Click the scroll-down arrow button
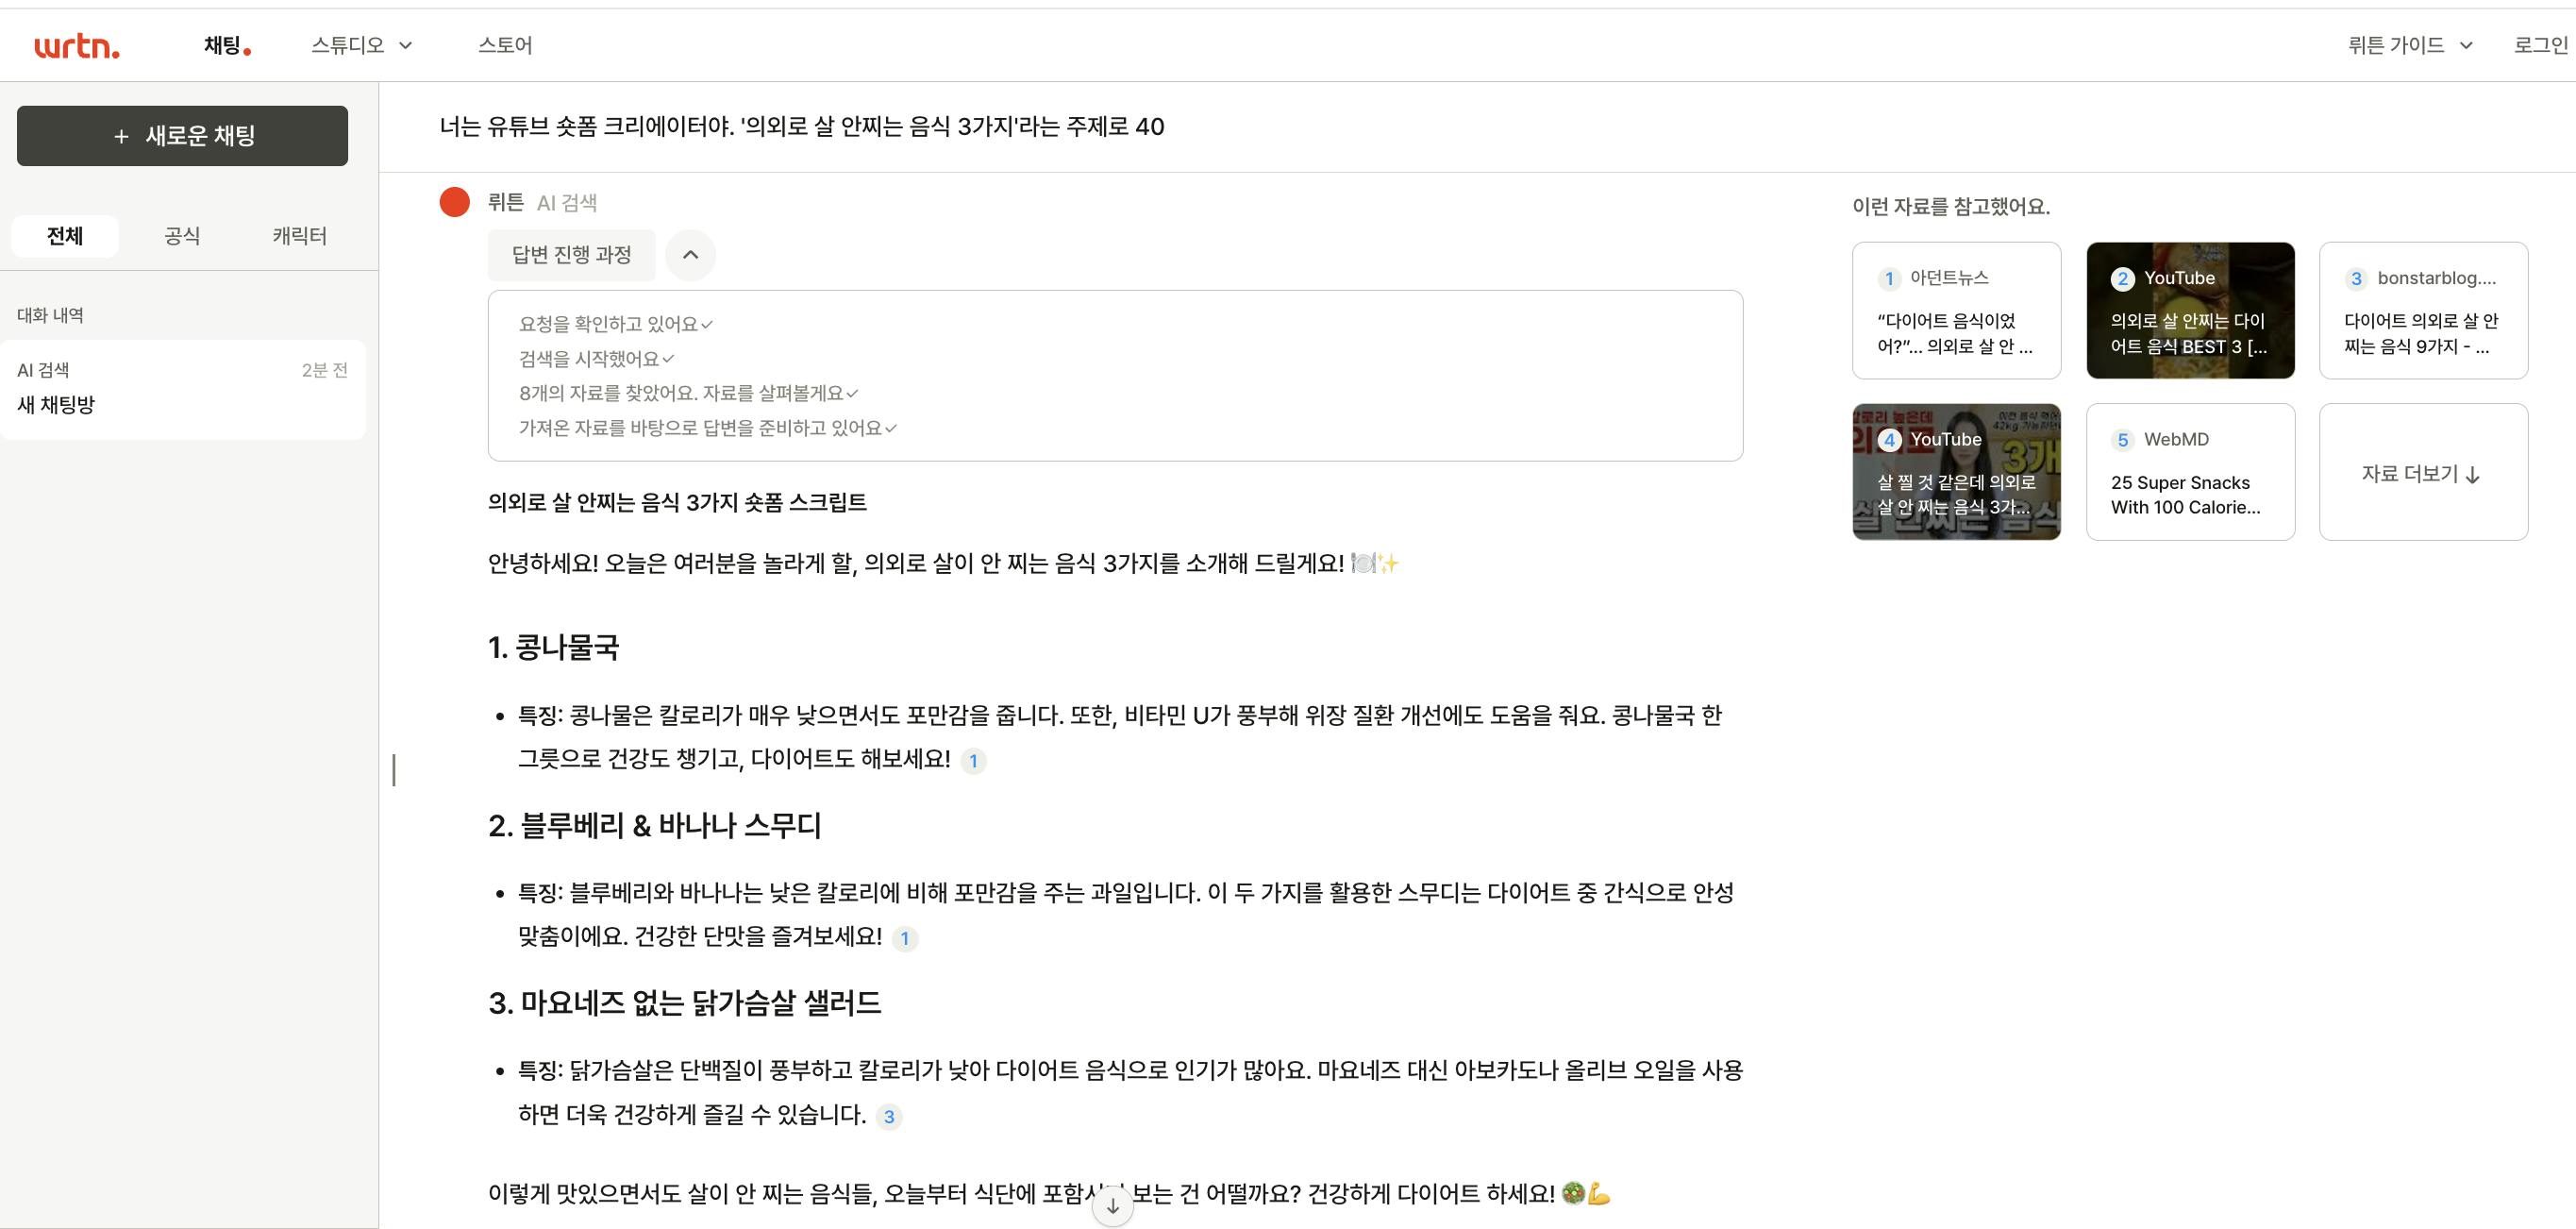 coord(1113,1207)
